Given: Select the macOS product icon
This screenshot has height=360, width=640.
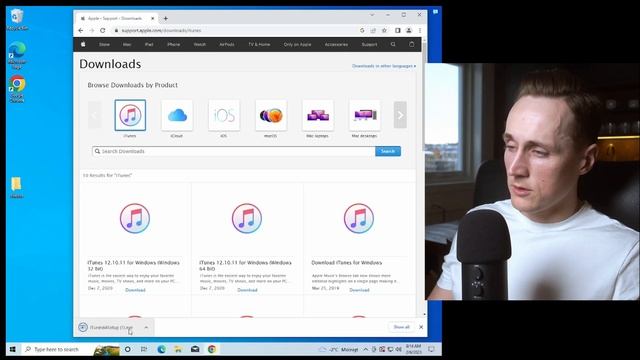Looking at the screenshot, I should 271,115.
